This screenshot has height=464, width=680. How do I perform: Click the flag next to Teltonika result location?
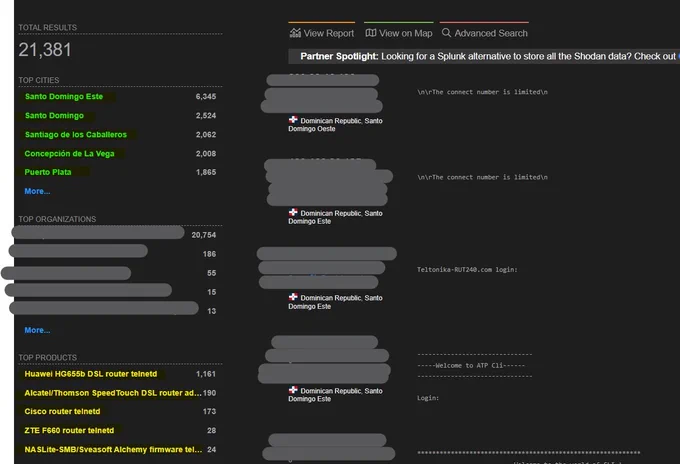(x=293, y=297)
